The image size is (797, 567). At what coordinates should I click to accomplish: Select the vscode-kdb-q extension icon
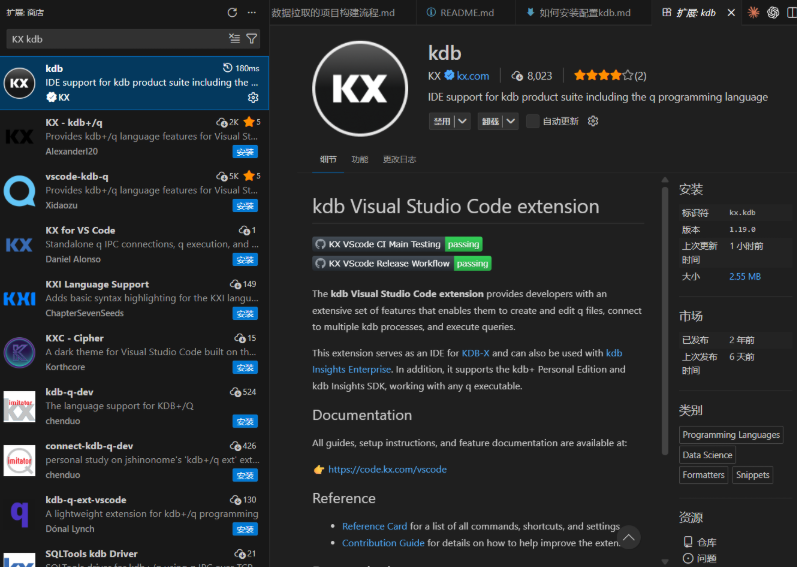point(19,191)
